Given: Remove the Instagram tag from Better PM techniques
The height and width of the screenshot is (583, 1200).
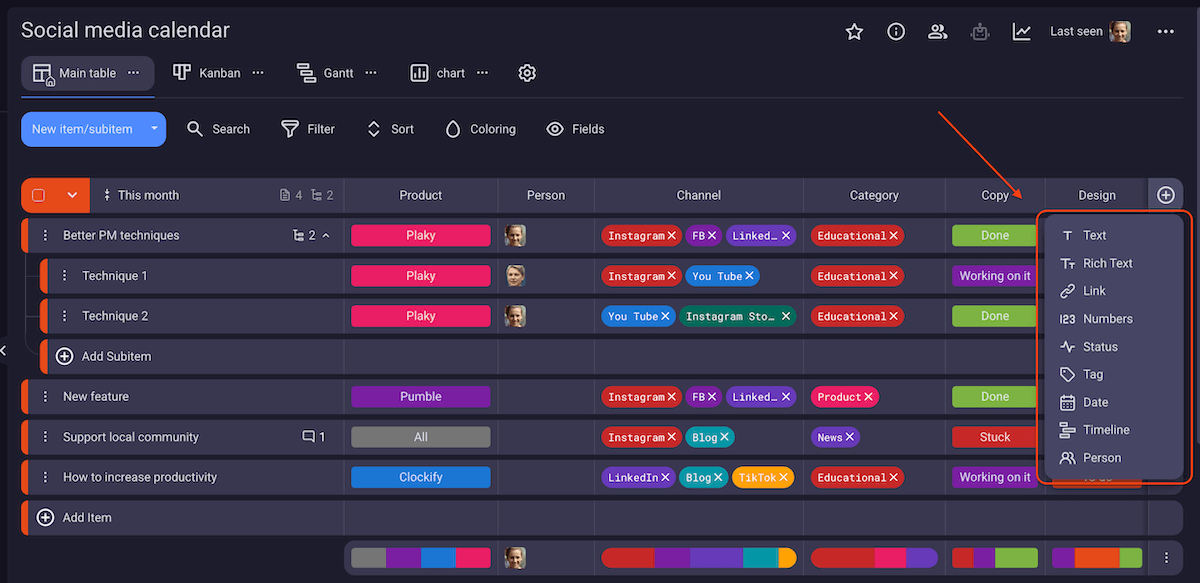Looking at the screenshot, I should tap(672, 235).
